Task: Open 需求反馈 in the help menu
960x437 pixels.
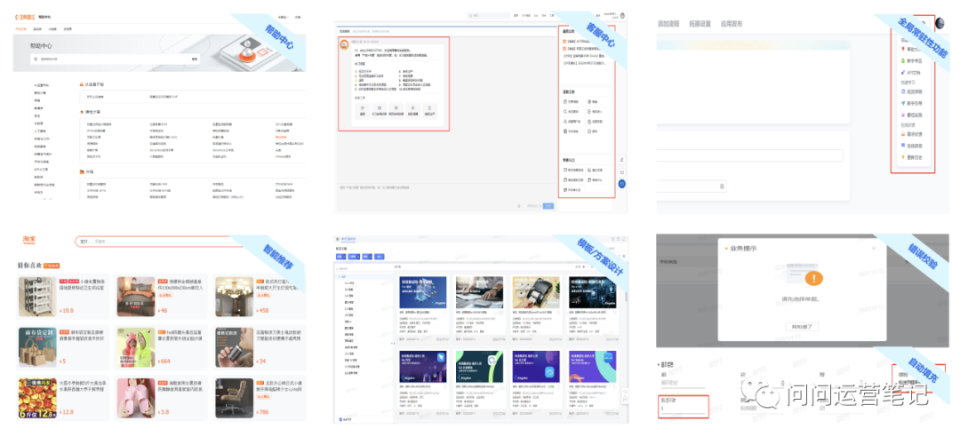Action: click(x=911, y=134)
